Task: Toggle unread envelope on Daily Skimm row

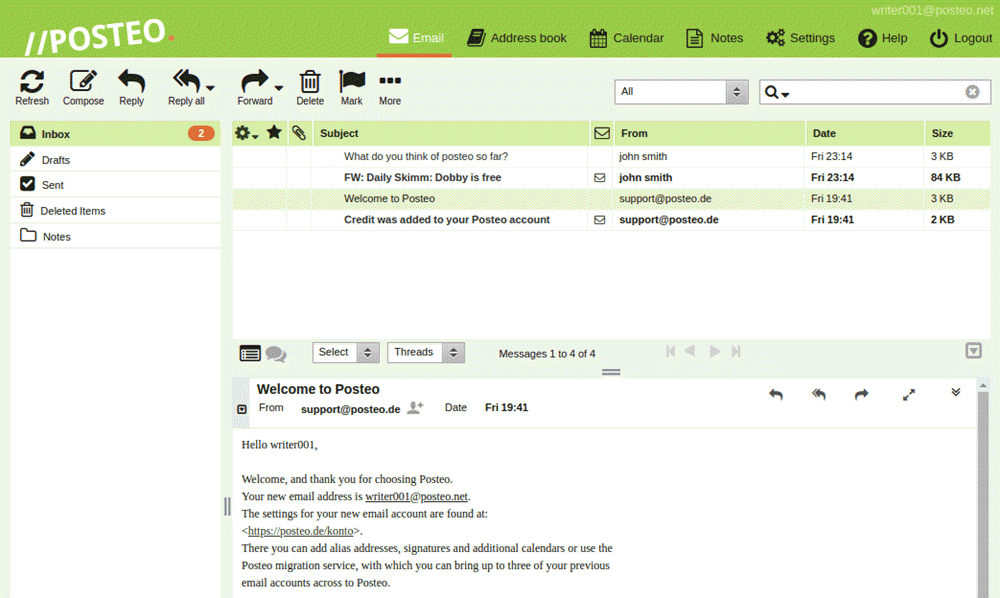Action: click(x=599, y=177)
